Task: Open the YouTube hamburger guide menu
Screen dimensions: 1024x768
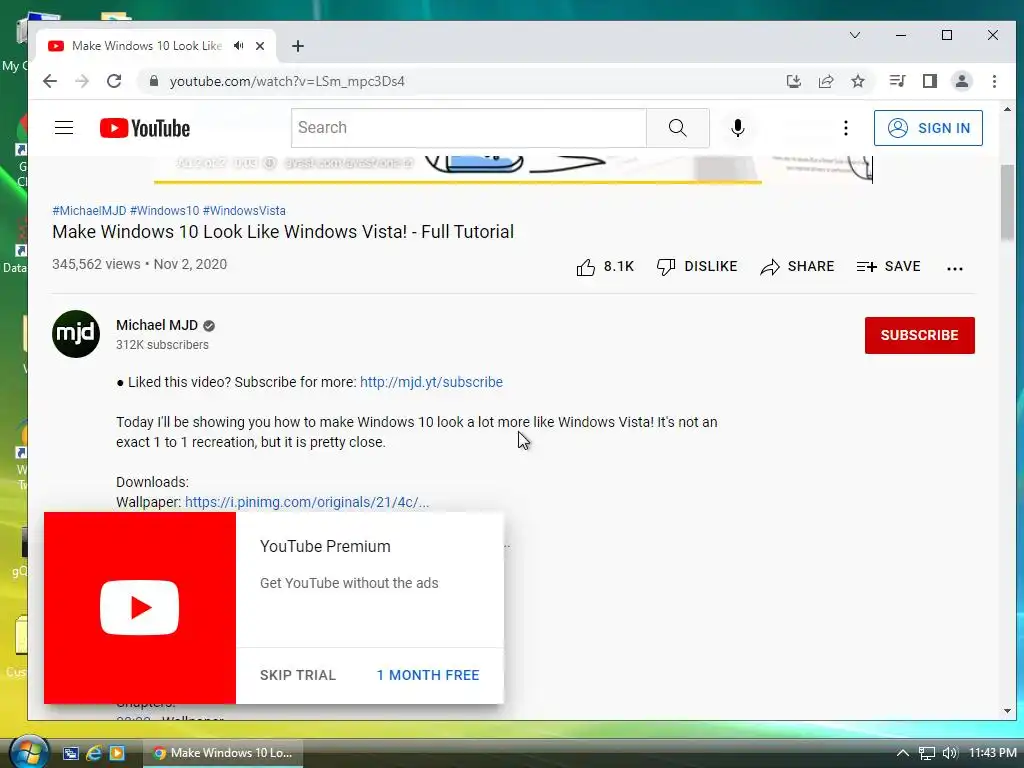Action: (x=64, y=127)
